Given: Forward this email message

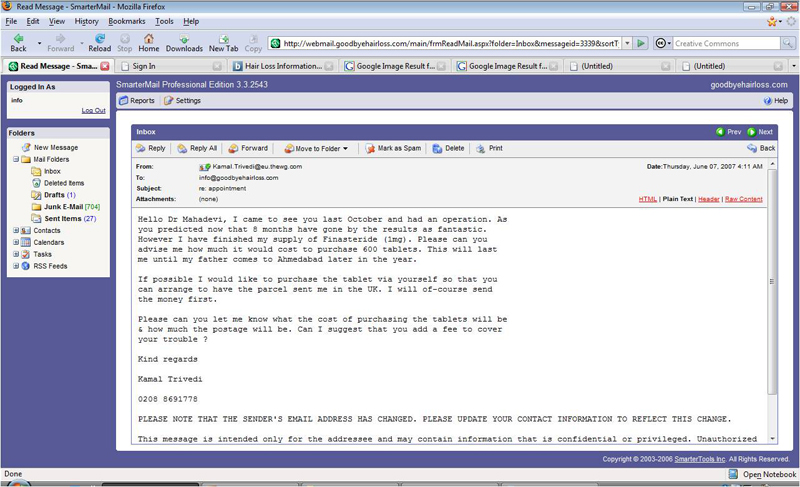Looking at the screenshot, I should [x=248, y=148].
